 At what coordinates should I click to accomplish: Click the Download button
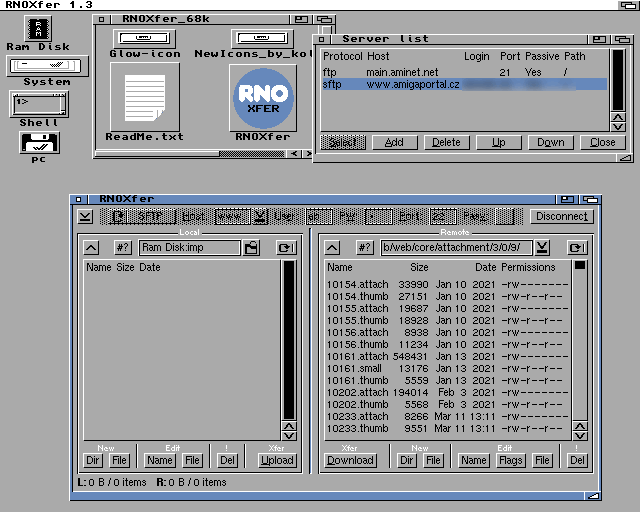pyautogui.click(x=350, y=460)
